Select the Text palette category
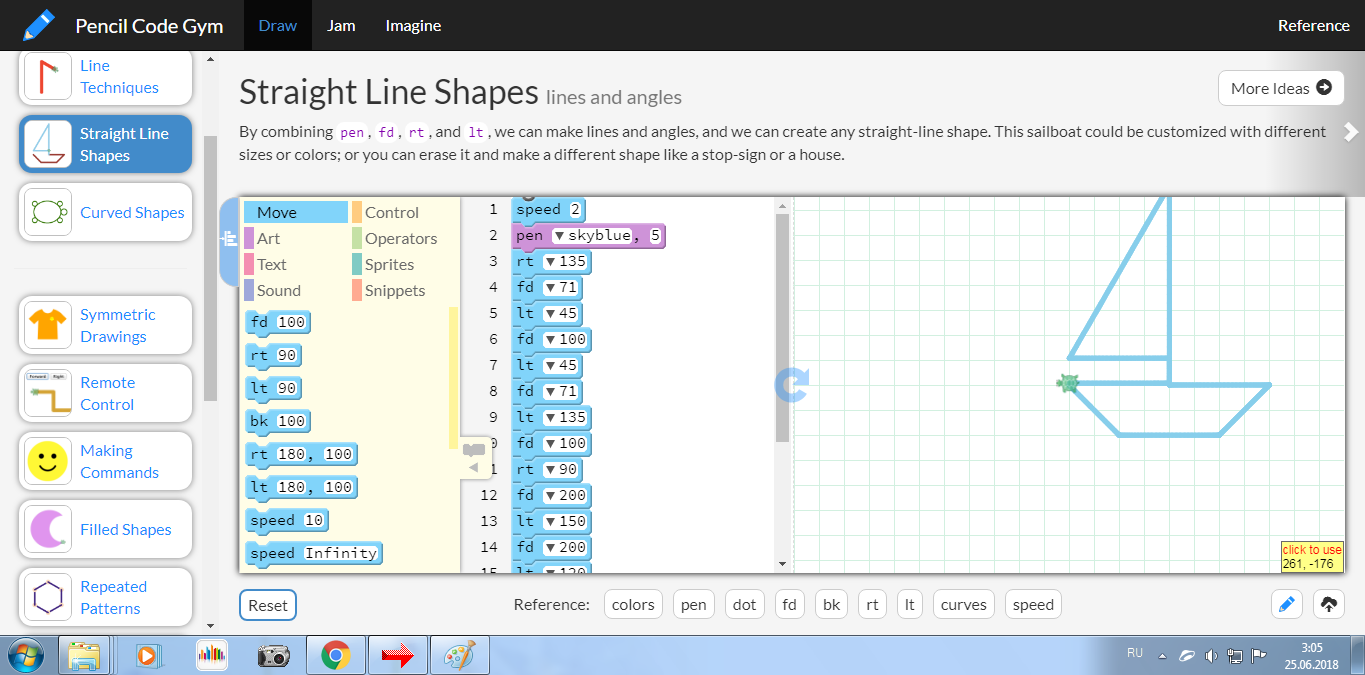 click(x=296, y=264)
